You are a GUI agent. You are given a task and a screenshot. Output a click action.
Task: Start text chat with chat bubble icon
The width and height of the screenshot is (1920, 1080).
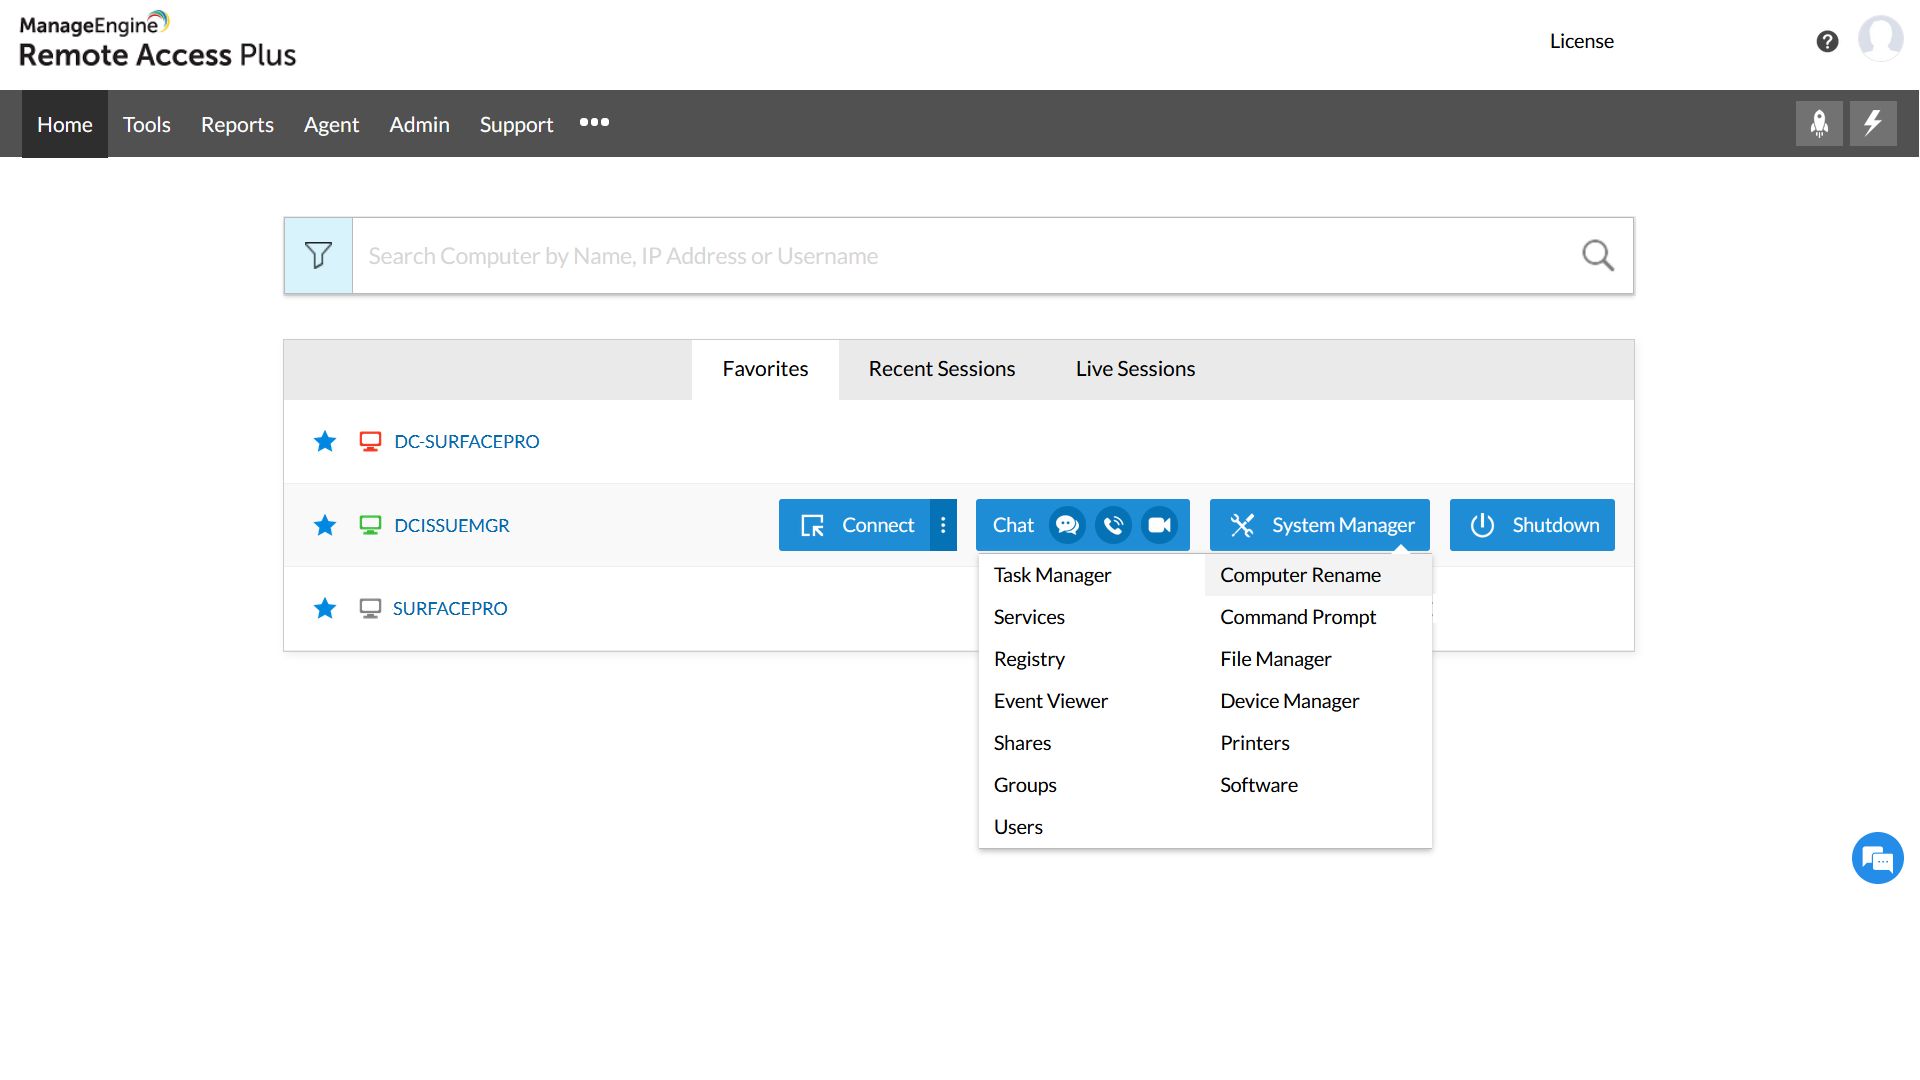pos(1067,525)
